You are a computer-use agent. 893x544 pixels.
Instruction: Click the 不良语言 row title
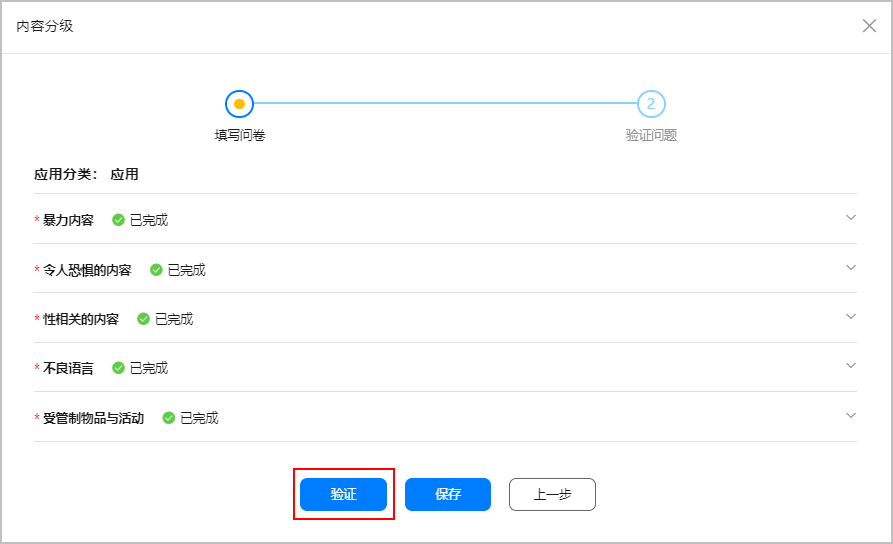coord(68,368)
